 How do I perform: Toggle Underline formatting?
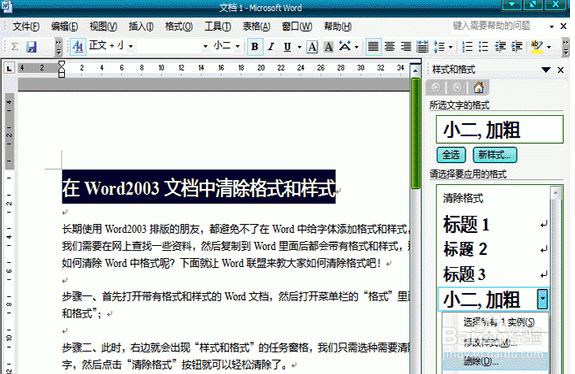point(287,47)
